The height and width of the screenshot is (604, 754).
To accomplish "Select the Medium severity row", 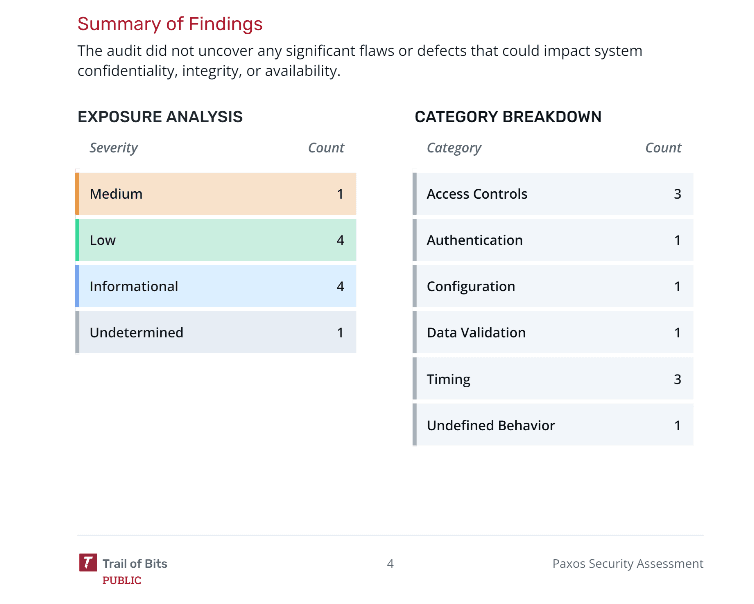I will coord(216,194).
